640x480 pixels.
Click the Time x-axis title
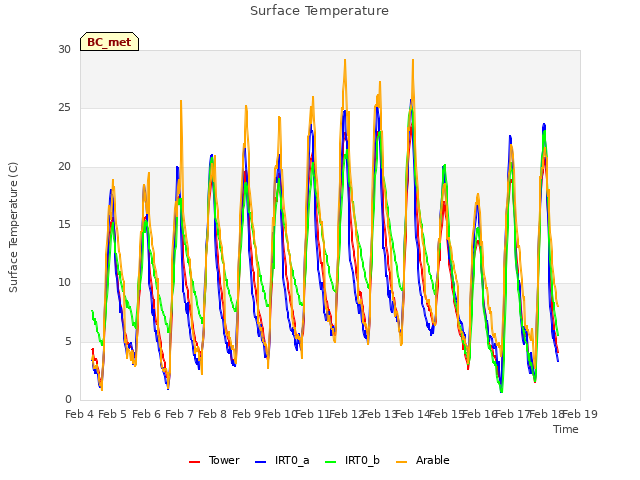point(566,429)
